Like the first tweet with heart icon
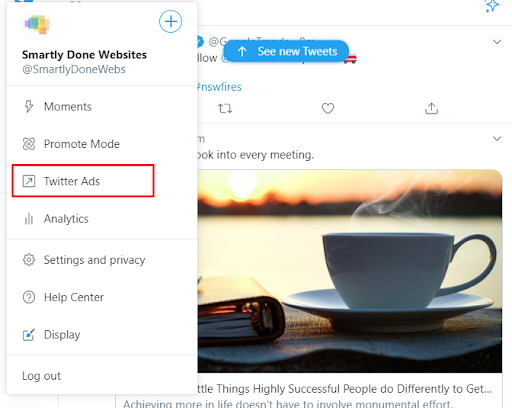512x408 pixels. (x=328, y=108)
